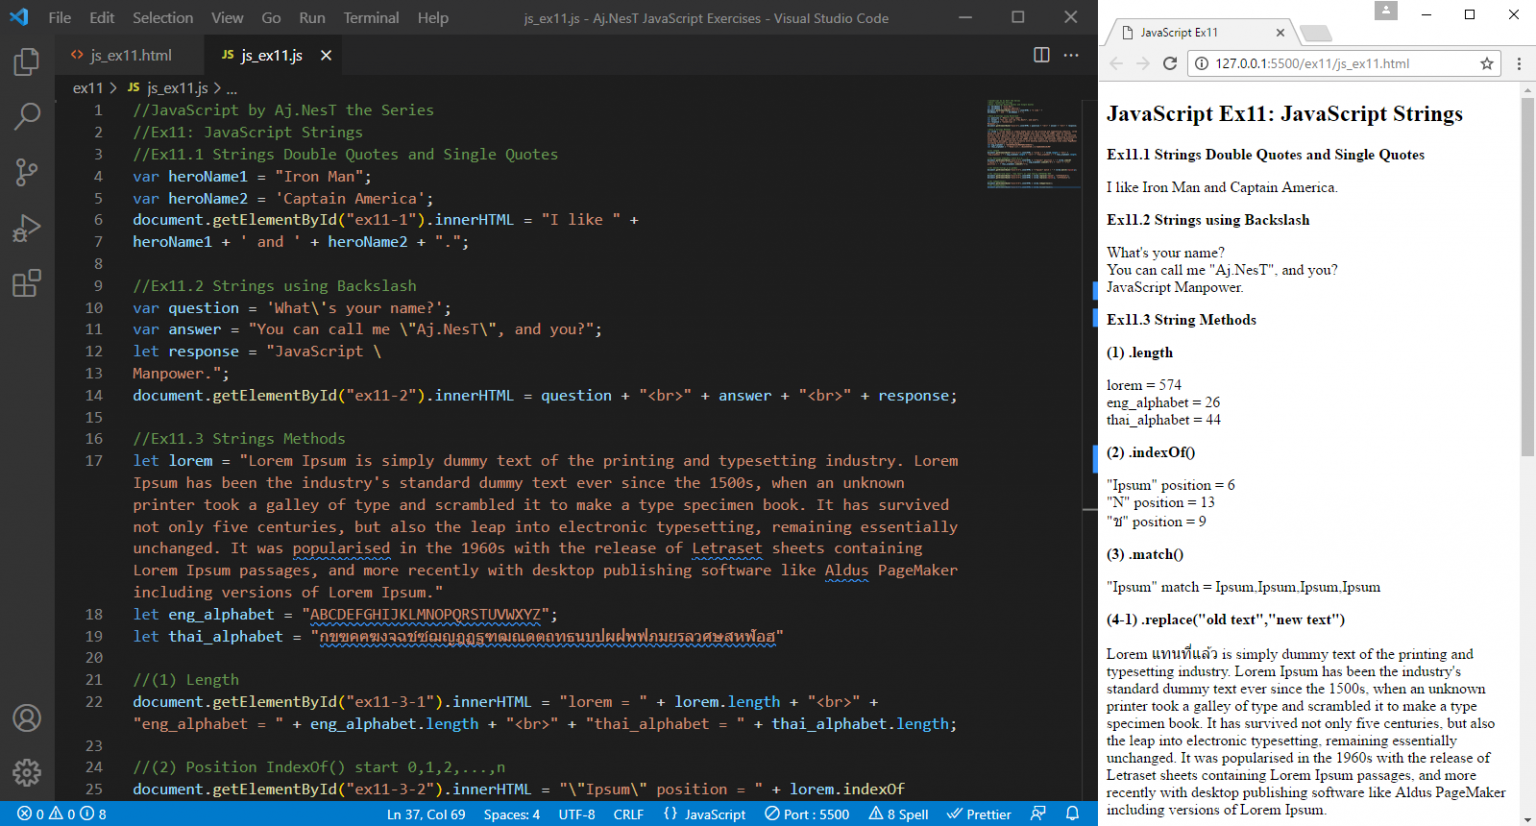Split the editor to the right
The width and height of the screenshot is (1536, 826).
pos(1041,55)
